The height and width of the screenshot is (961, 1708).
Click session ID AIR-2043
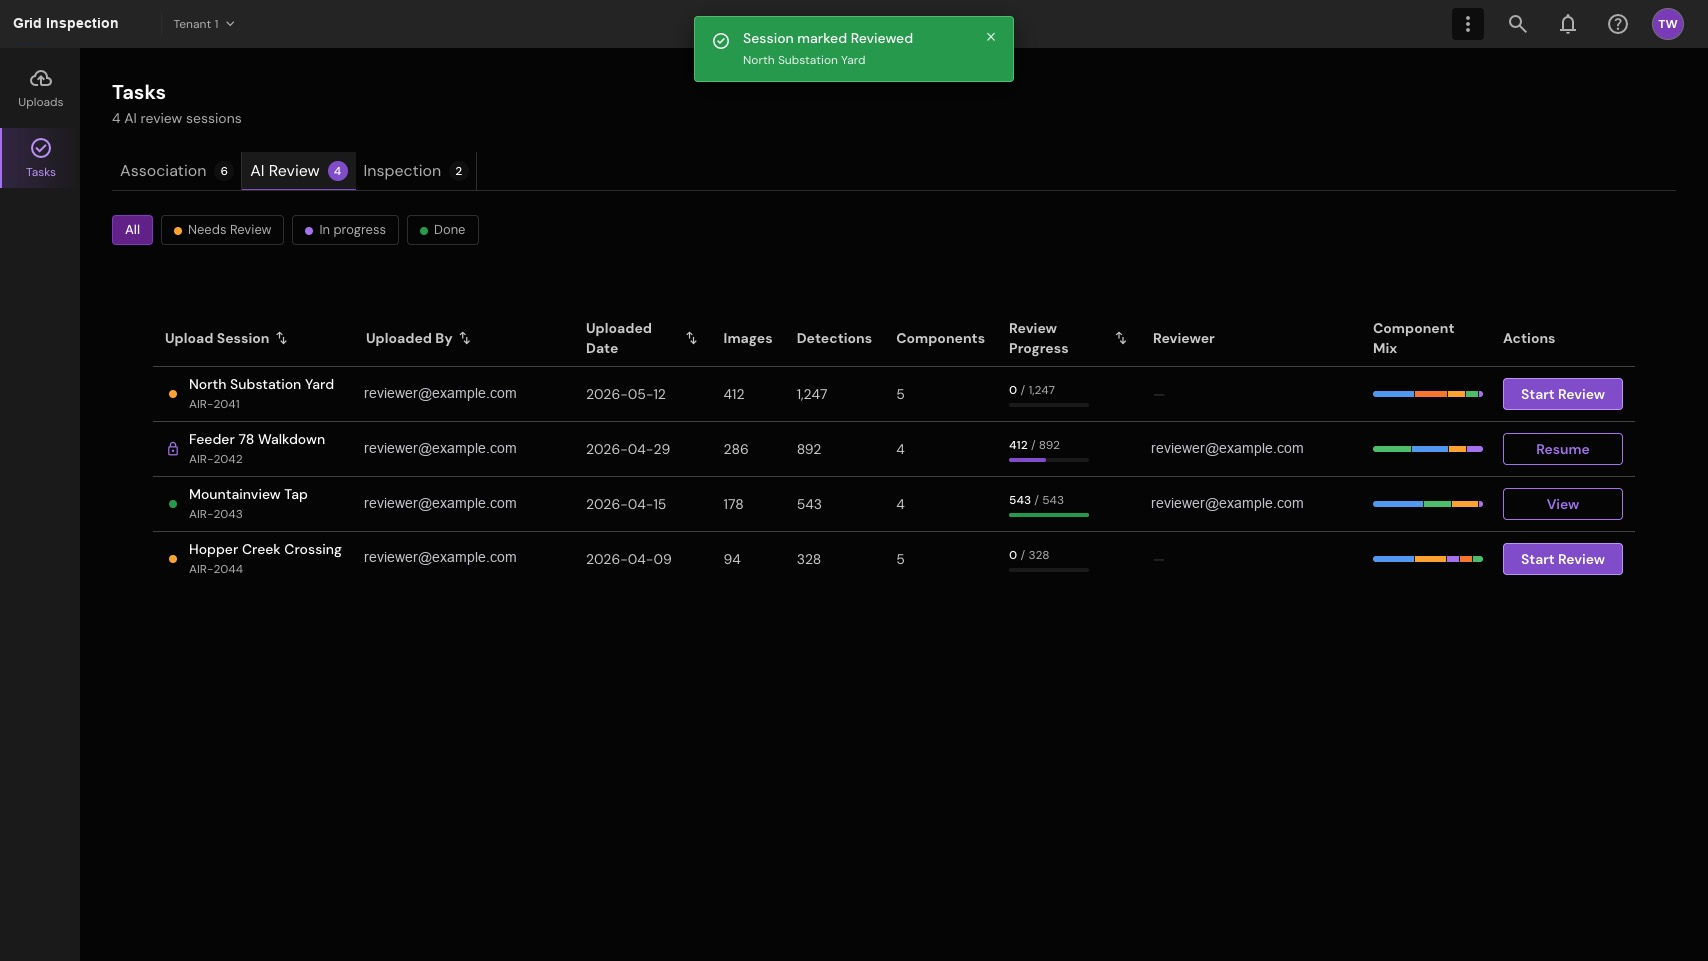pyautogui.click(x=216, y=514)
